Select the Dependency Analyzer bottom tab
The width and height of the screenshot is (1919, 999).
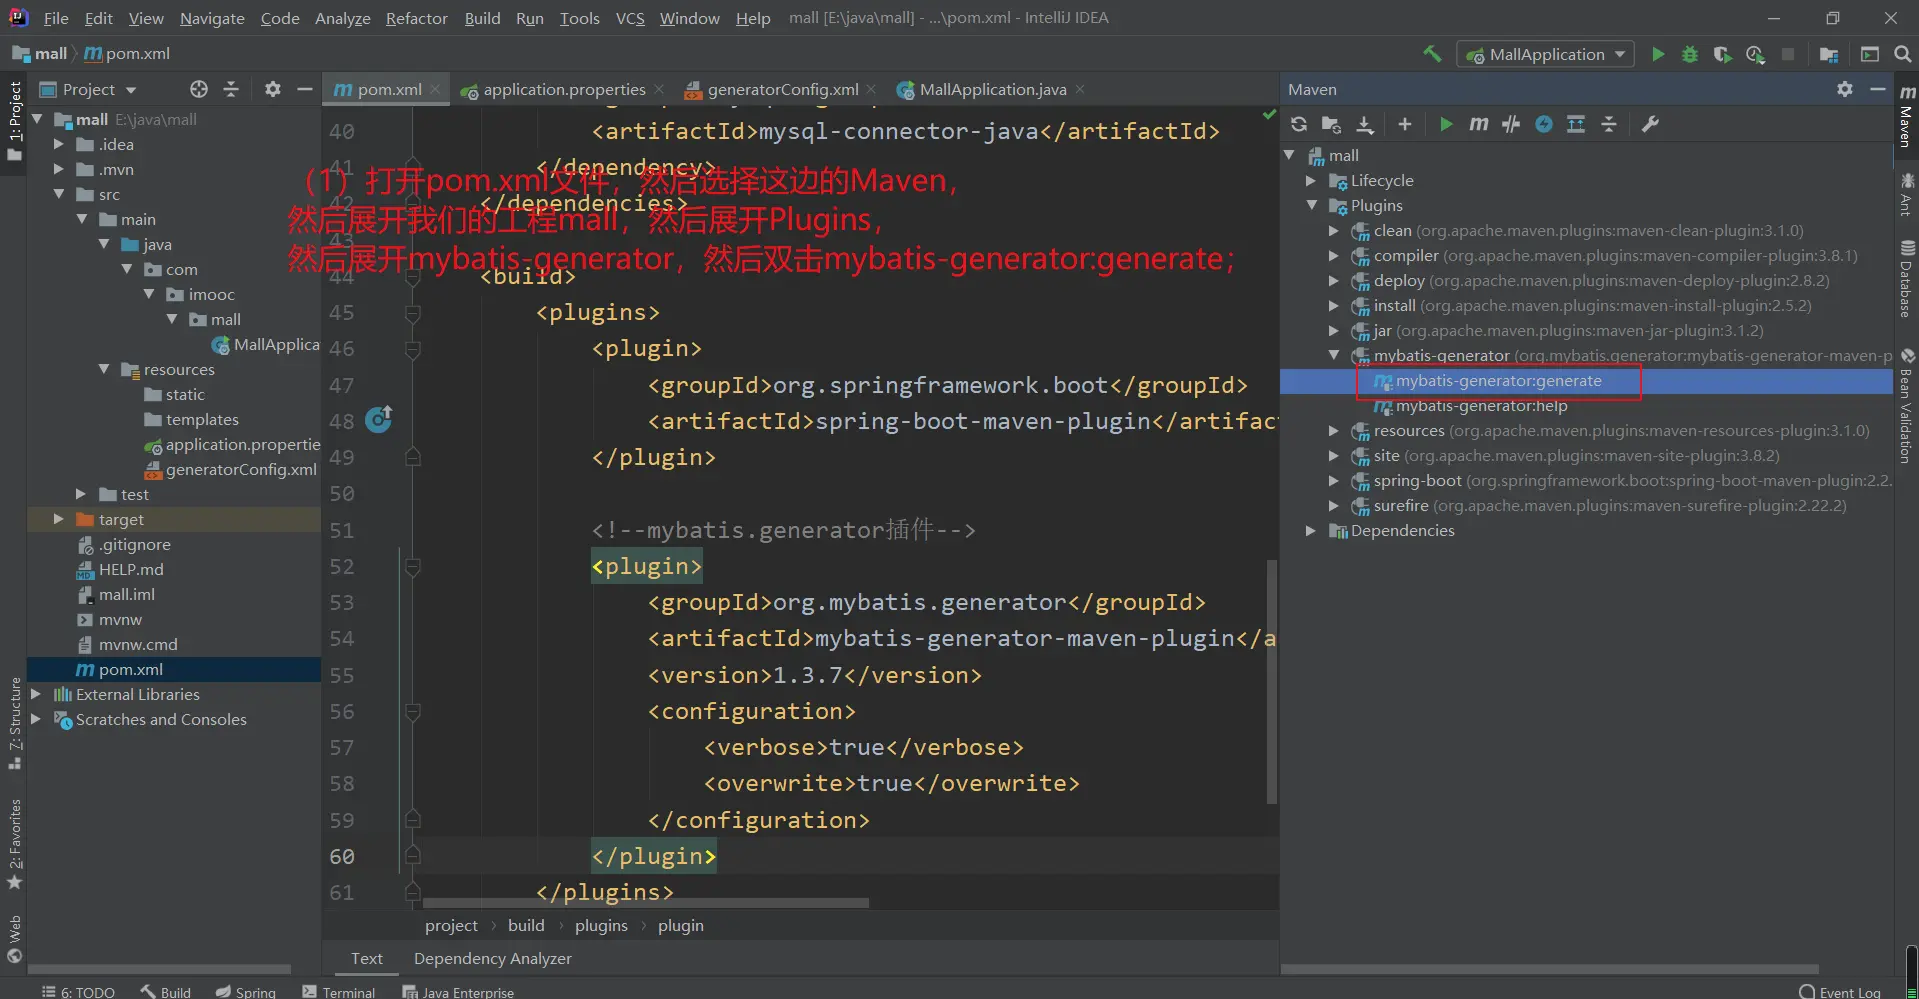(492, 958)
